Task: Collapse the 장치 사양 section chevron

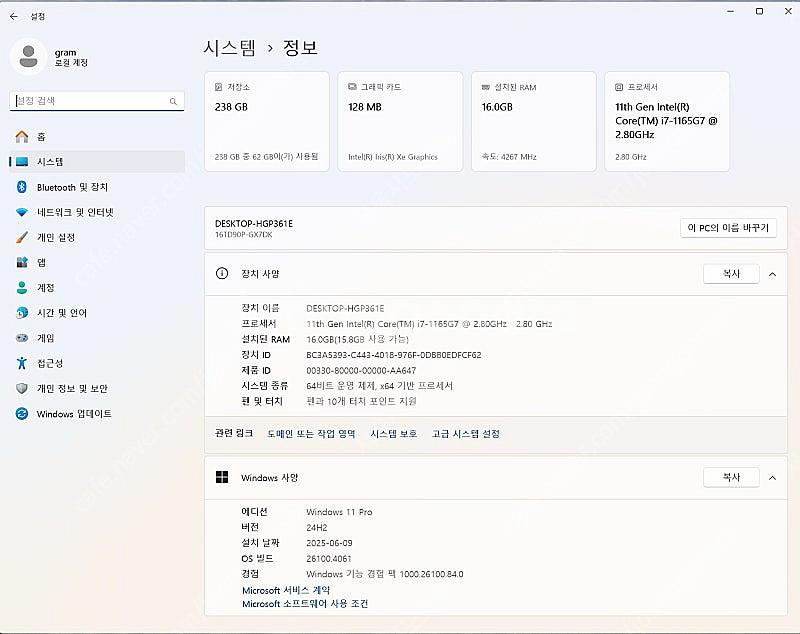Action: click(772, 273)
